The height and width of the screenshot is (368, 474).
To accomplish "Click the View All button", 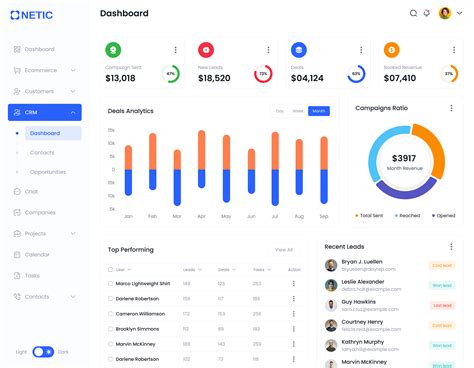I will click(x=284, y=250).
